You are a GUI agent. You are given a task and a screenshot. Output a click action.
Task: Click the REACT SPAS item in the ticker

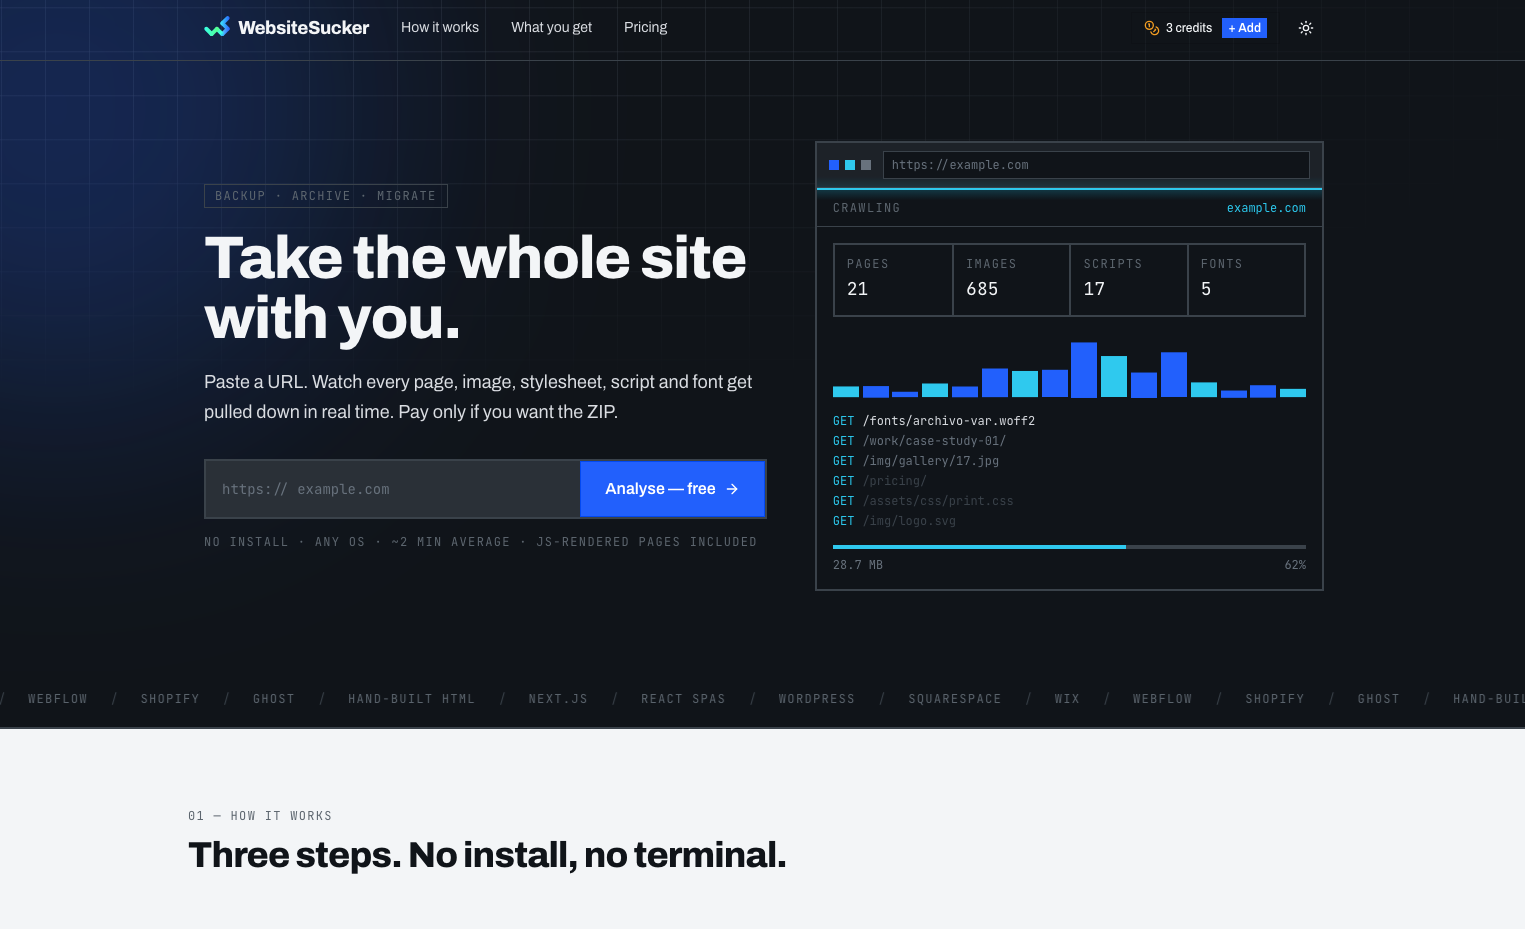[x=683, y=699]
